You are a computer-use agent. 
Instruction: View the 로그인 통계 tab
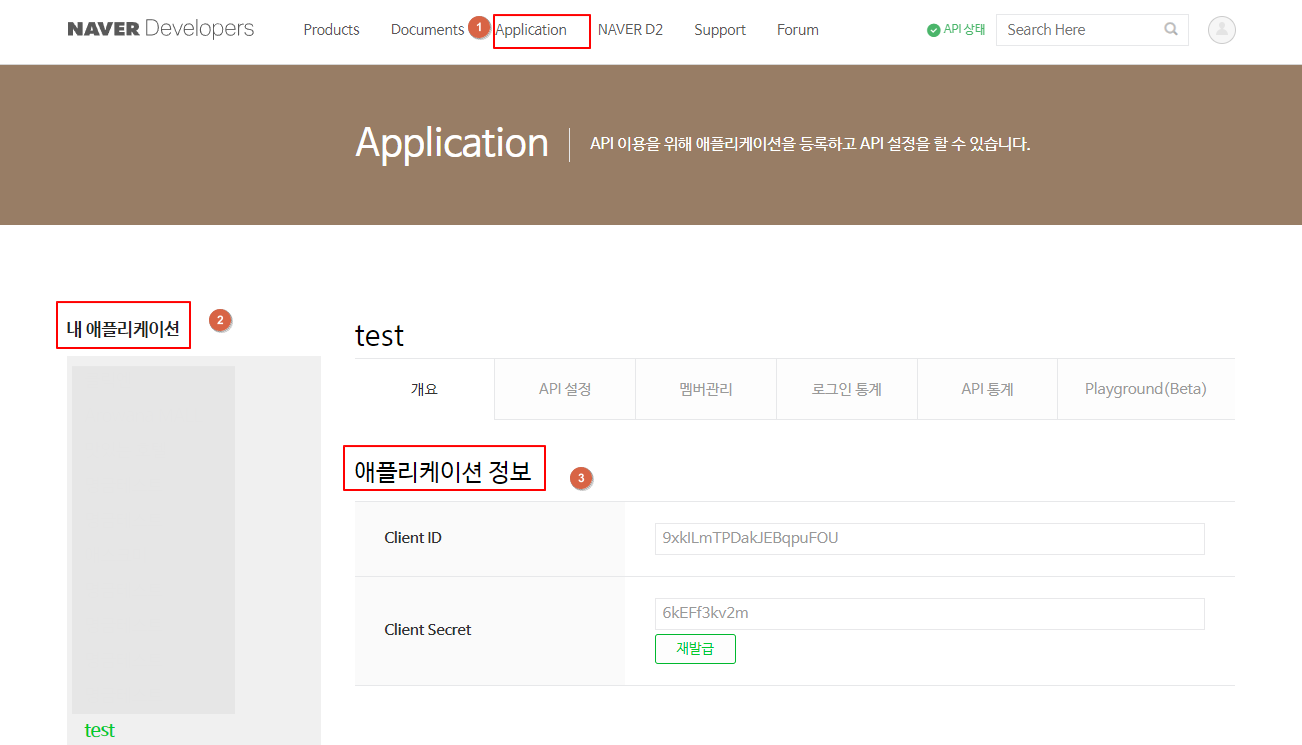(847, 389)
